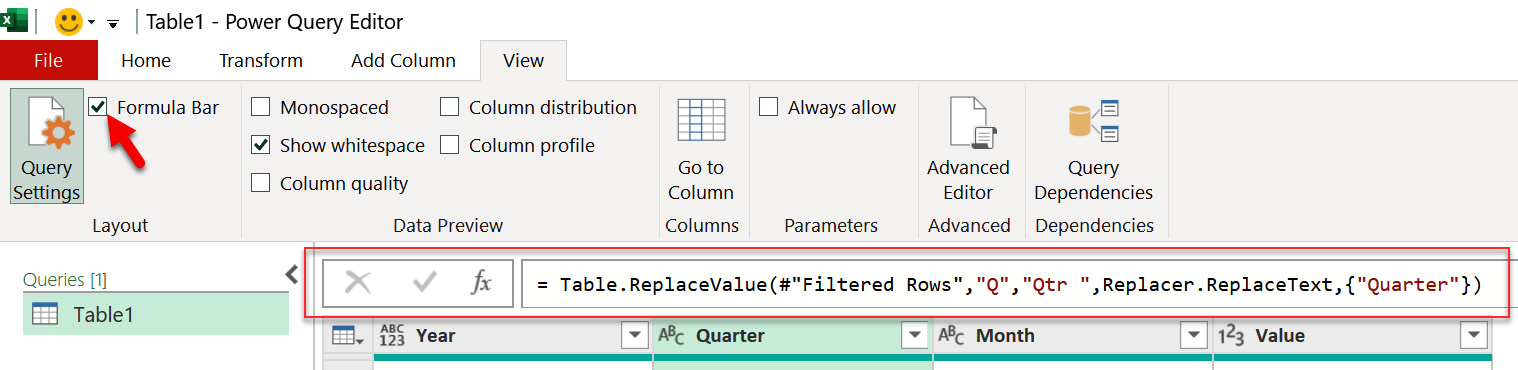This screenshot has width=1518, height=370.
Task: Switch to the Transform tab
Action: [x=261, y=60]
